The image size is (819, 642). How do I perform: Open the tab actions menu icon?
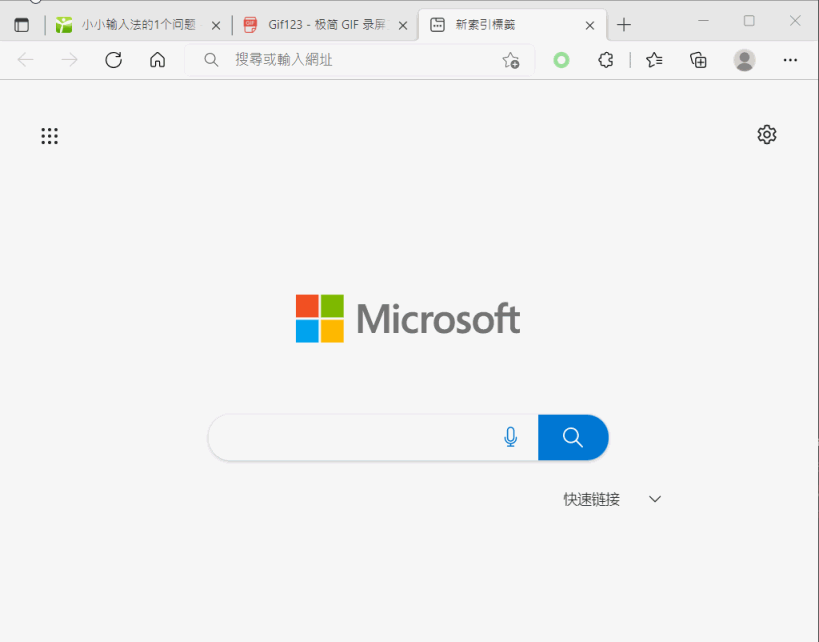21,25
